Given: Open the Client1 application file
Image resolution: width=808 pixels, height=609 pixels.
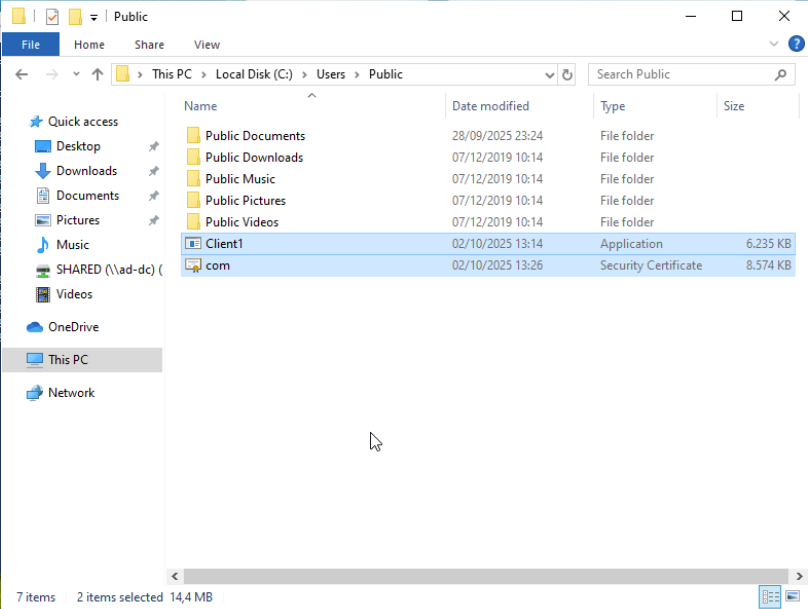Looking at the screenshot, I should point(224,244).
